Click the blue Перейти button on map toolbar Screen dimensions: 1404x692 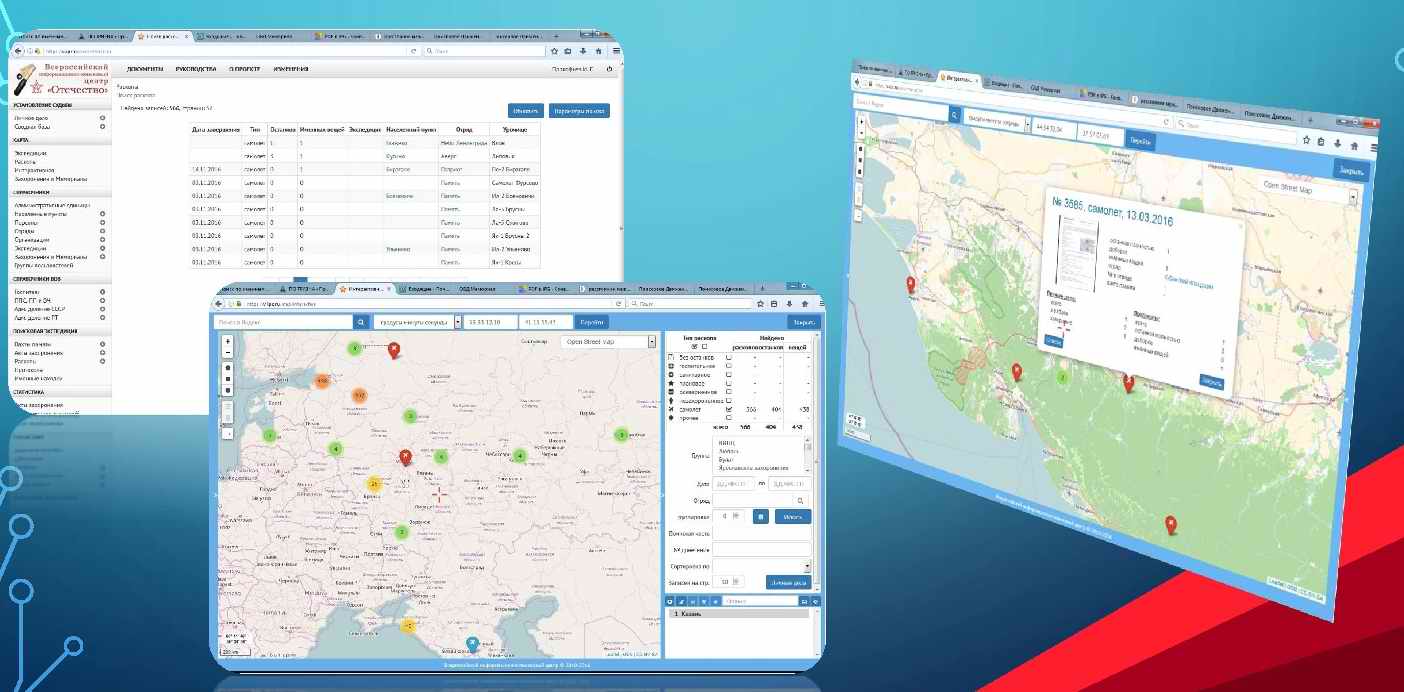click(592, 322)
